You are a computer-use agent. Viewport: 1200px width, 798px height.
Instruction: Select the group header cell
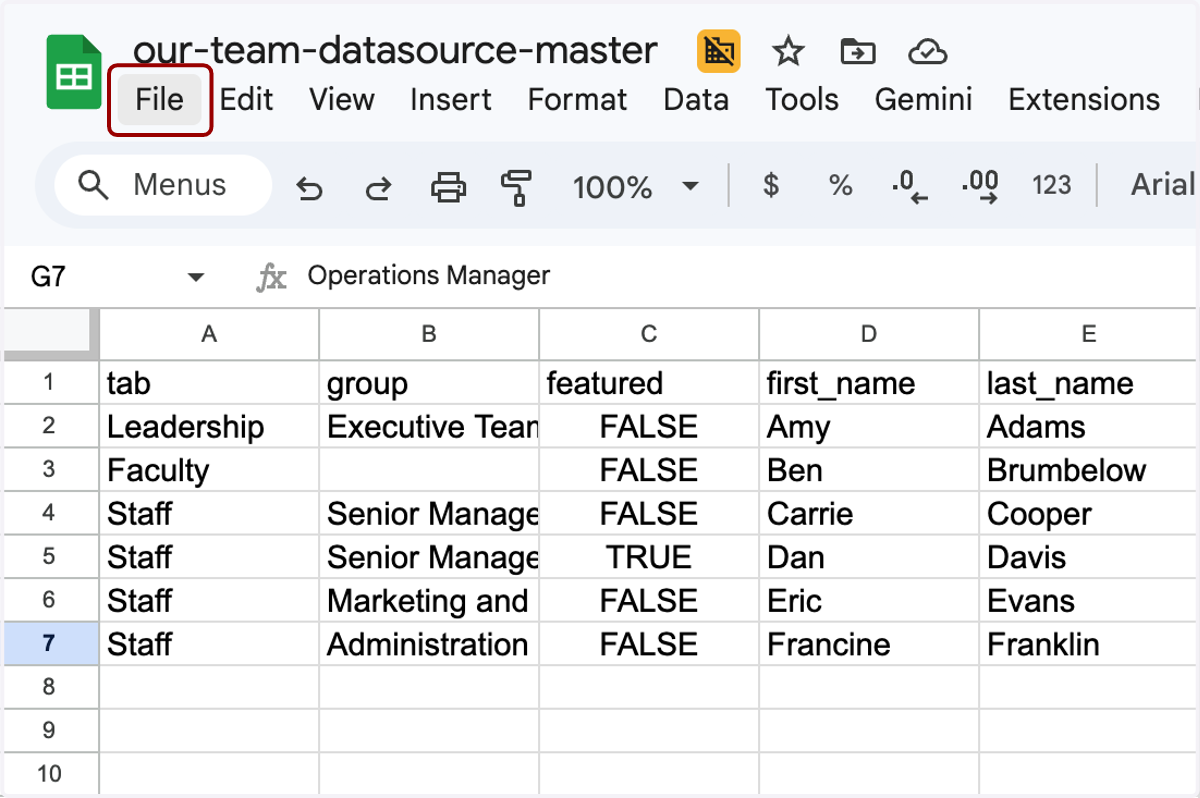(x=429, y=382)
